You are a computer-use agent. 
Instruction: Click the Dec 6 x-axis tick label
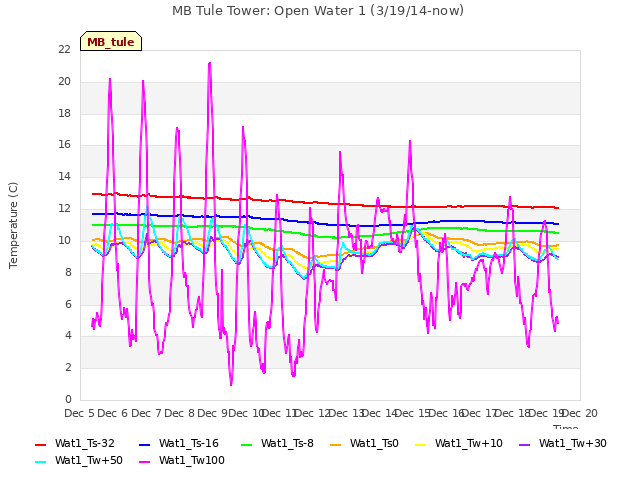tap(113, 413)
